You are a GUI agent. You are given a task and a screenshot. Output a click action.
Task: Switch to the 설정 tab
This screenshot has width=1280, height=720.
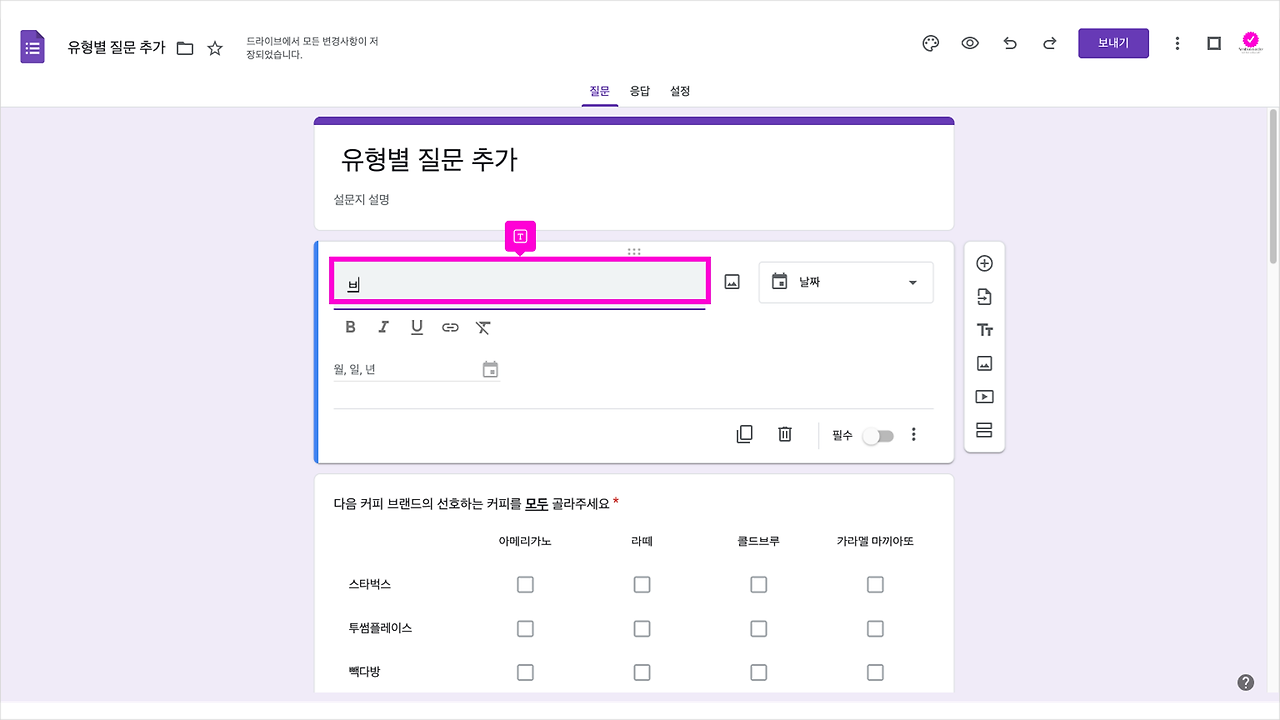point(680,91)
